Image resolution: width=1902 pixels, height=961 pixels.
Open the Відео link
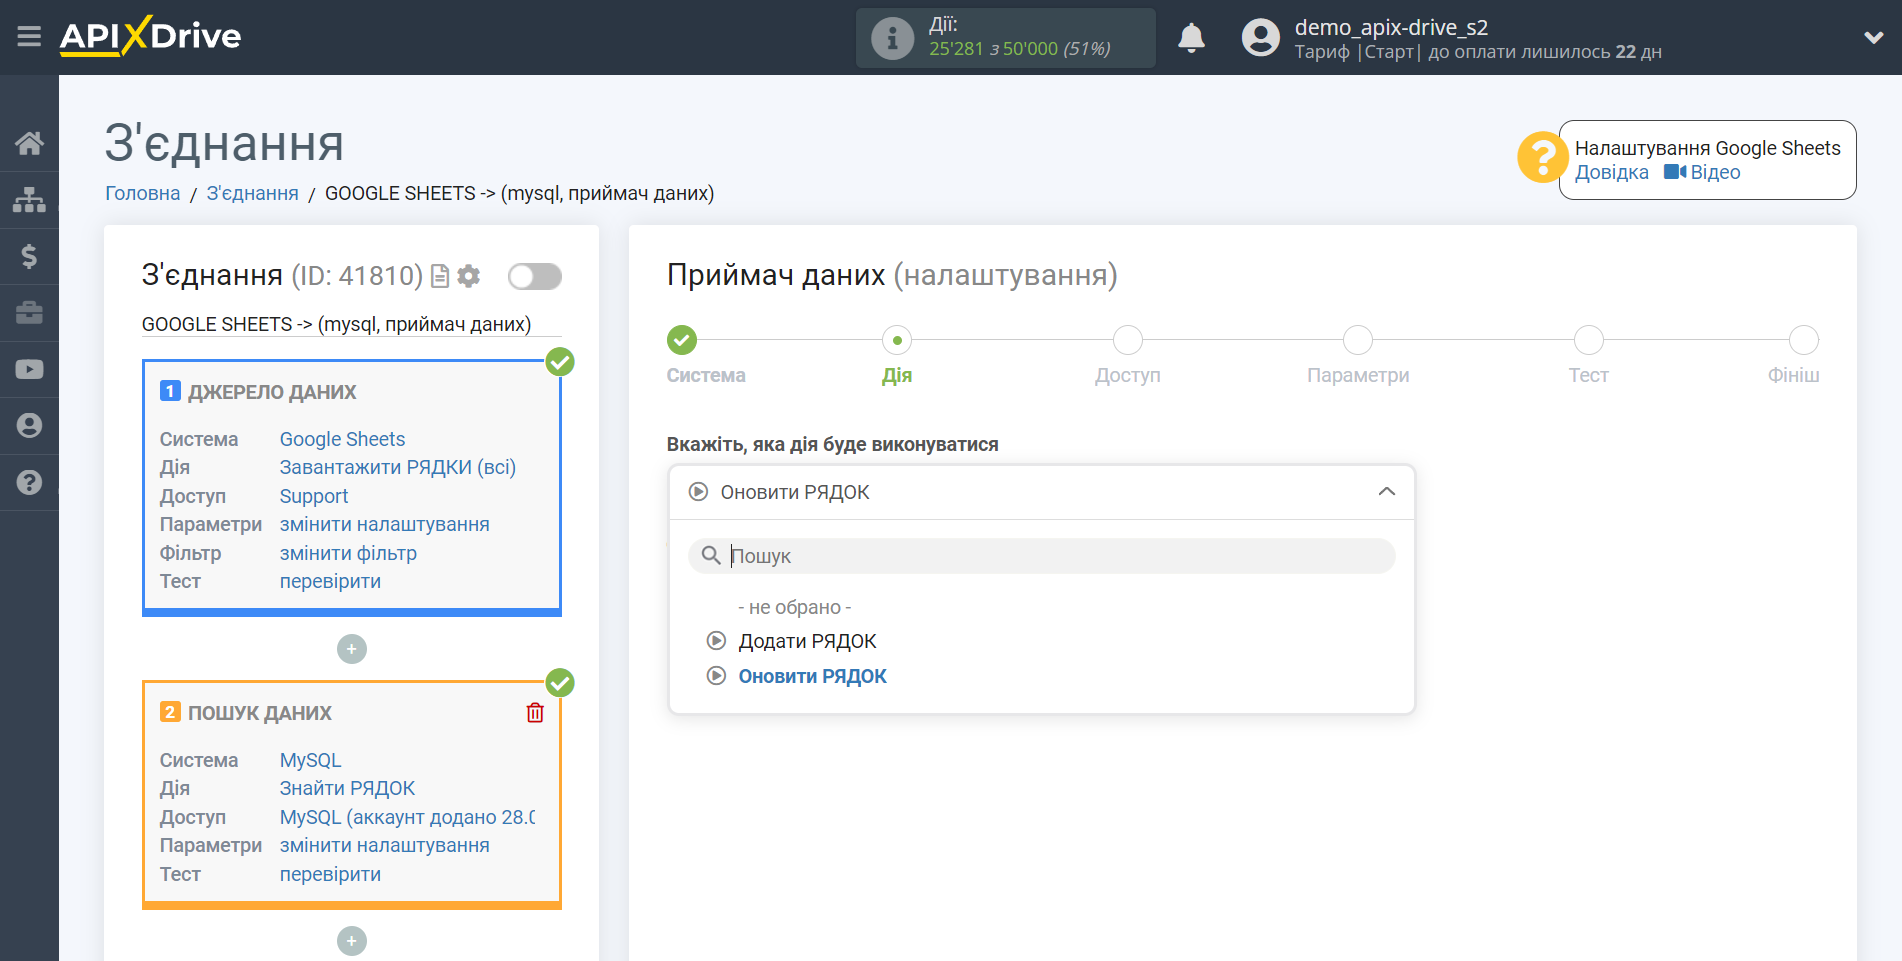[x=1703, y=172]
